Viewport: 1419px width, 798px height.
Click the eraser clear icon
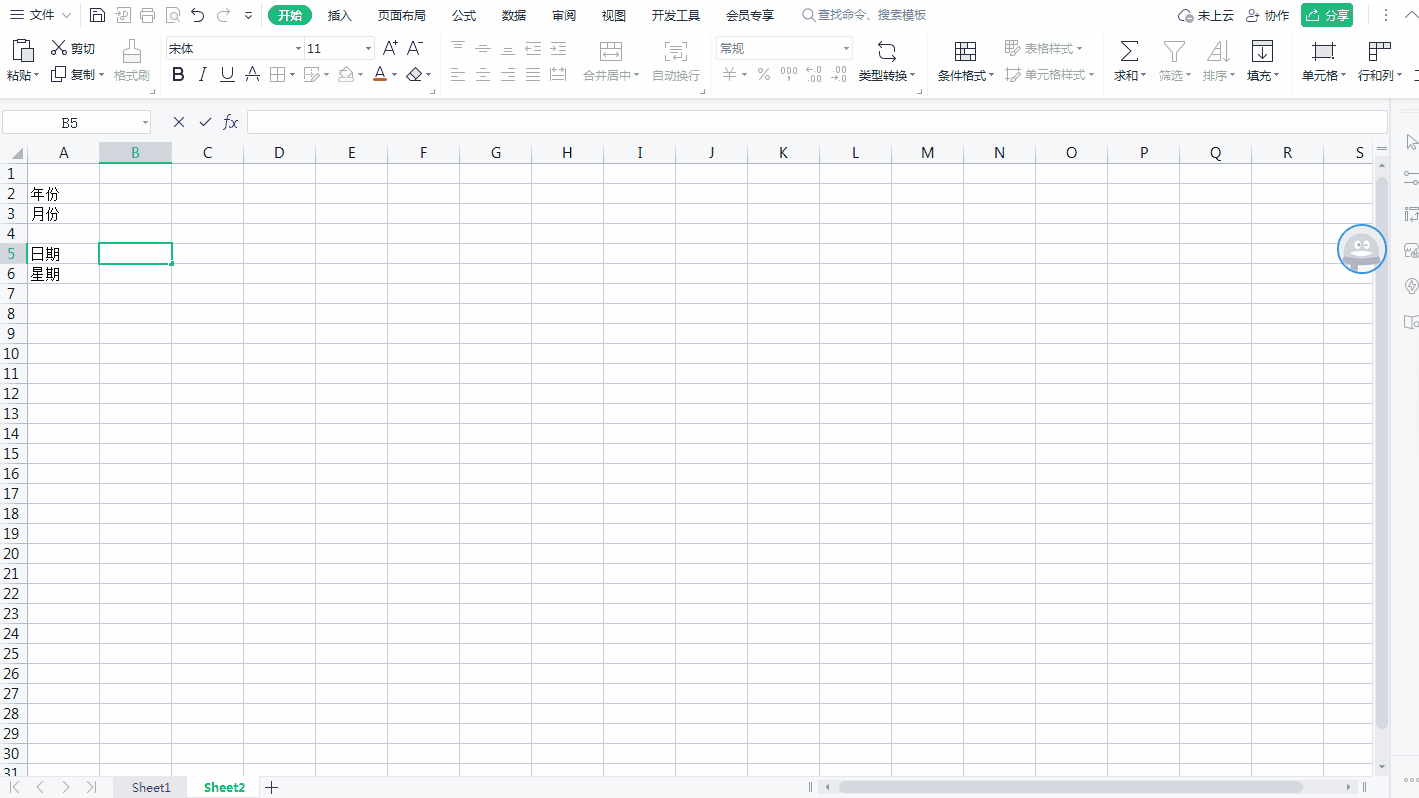[414, 74]
